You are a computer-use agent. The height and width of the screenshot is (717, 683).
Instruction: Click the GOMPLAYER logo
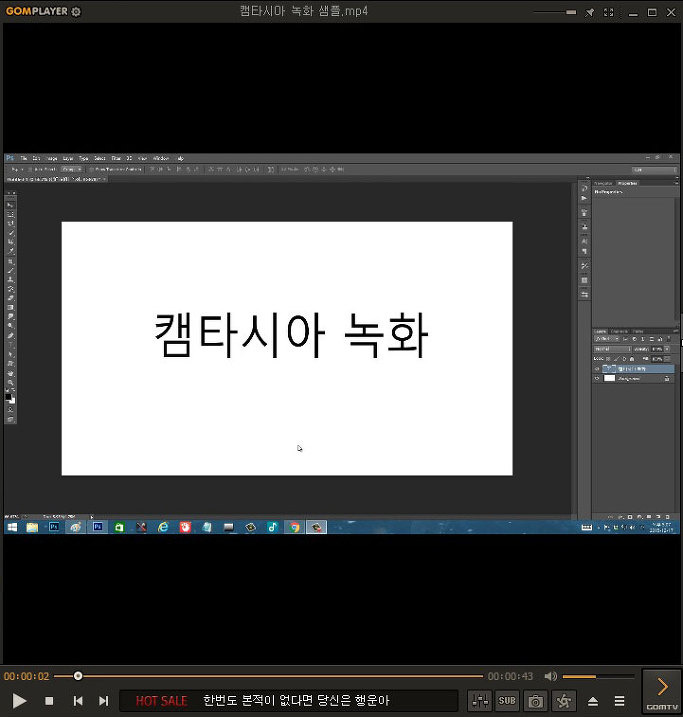(x=37, y=11)
